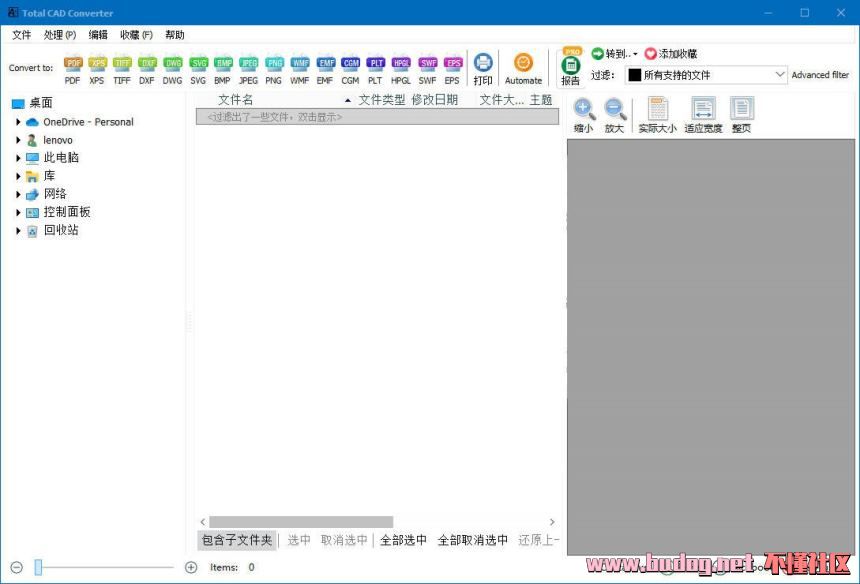
Task: Click the 实际大小 preview icon
Action: tap(657, 115)
